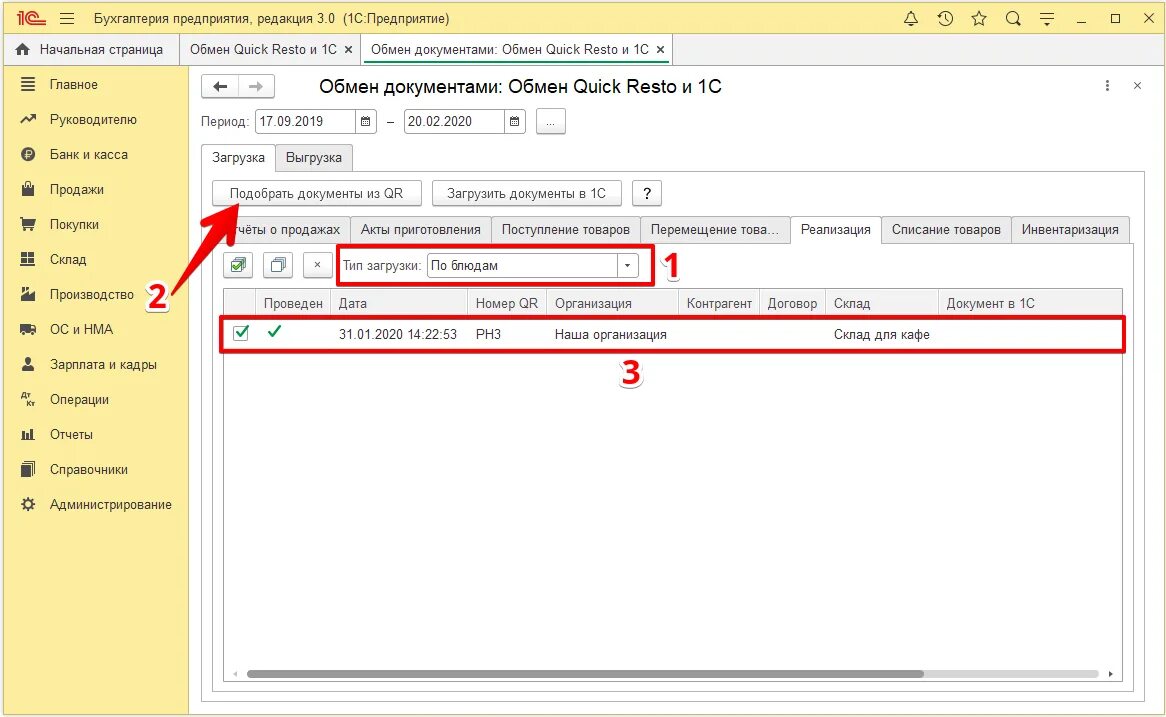
Task: Click the home icon on Начальная страница
Action: pos(22,49)
